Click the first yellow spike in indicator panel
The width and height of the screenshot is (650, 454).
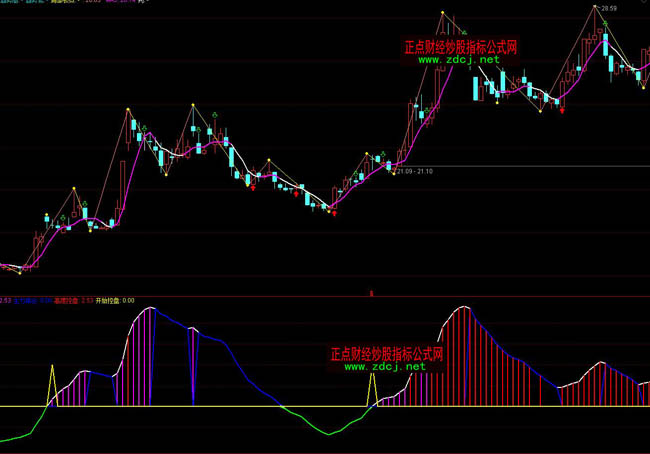click(x=51, y=385)
